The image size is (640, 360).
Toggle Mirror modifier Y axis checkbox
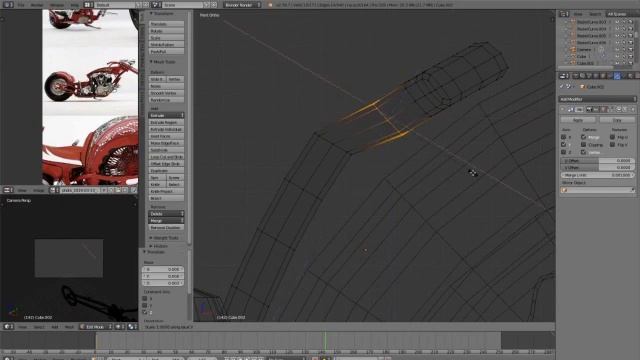(x=563, y=144)
